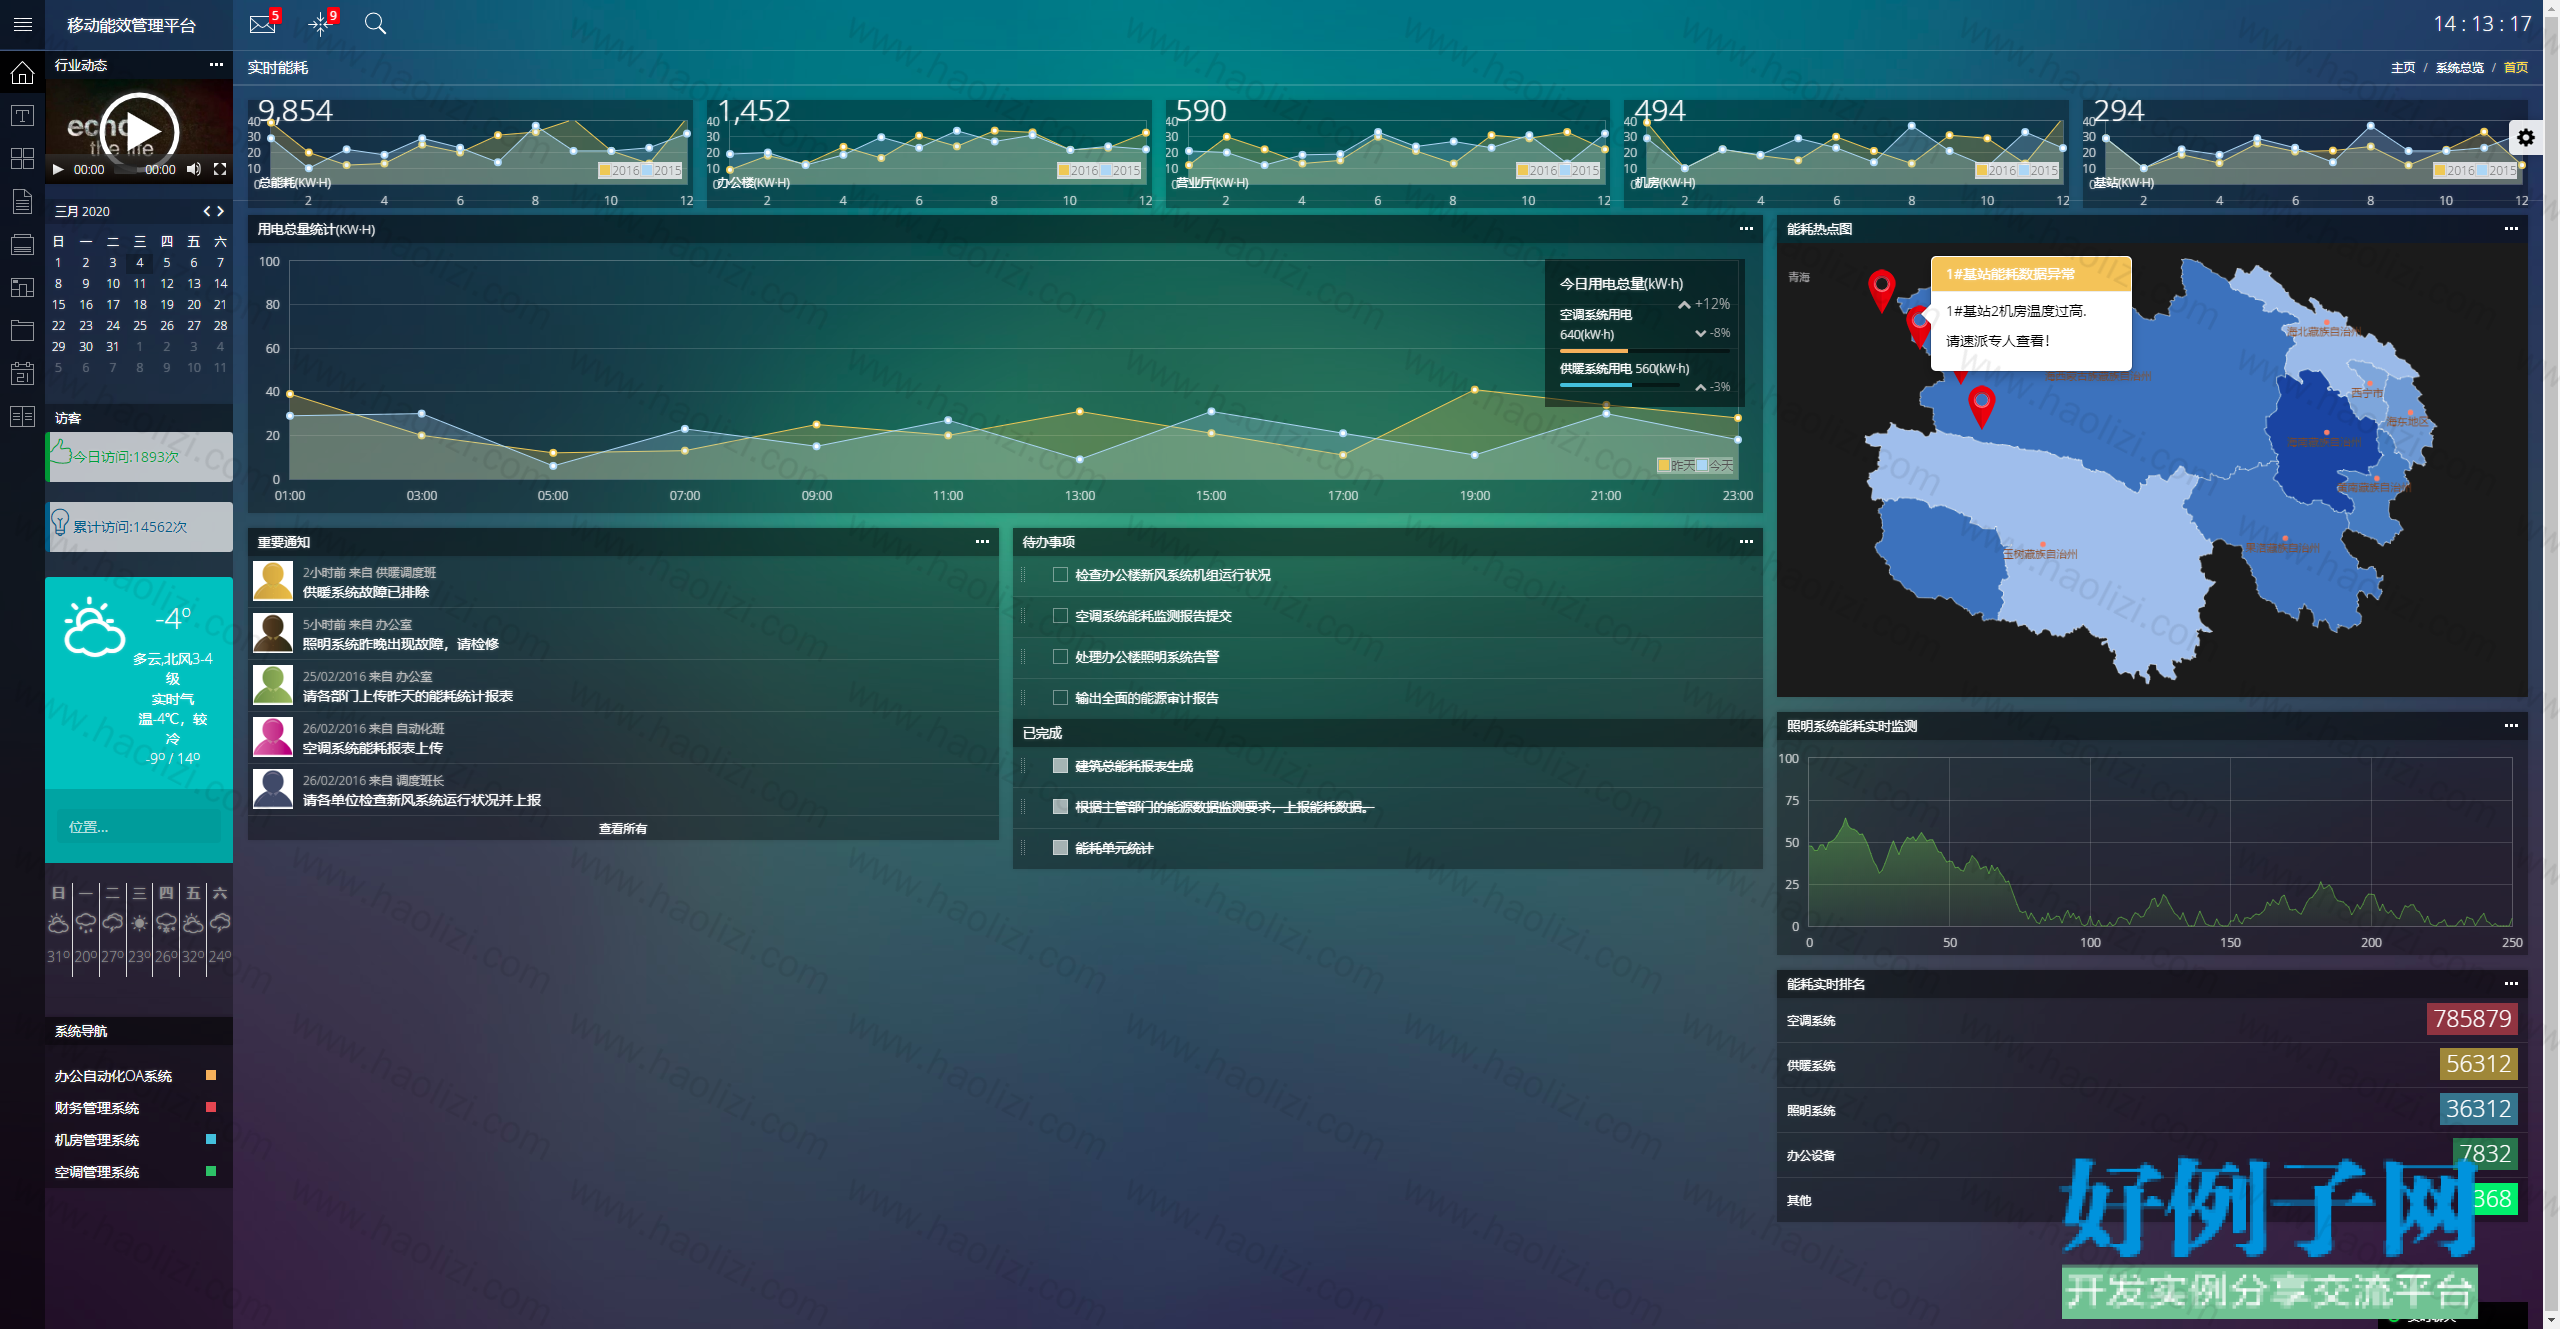Click the red 财务管理系统 color square
The width and height of the screenshot is (2560, 1329).
[x=211, y=1107]
